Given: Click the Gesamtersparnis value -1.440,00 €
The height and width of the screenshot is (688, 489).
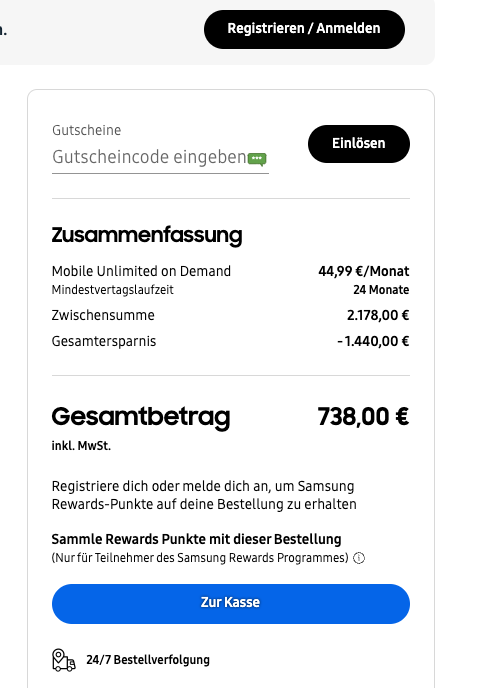Looking at the screenshot, I should click(x=373, y=341).
